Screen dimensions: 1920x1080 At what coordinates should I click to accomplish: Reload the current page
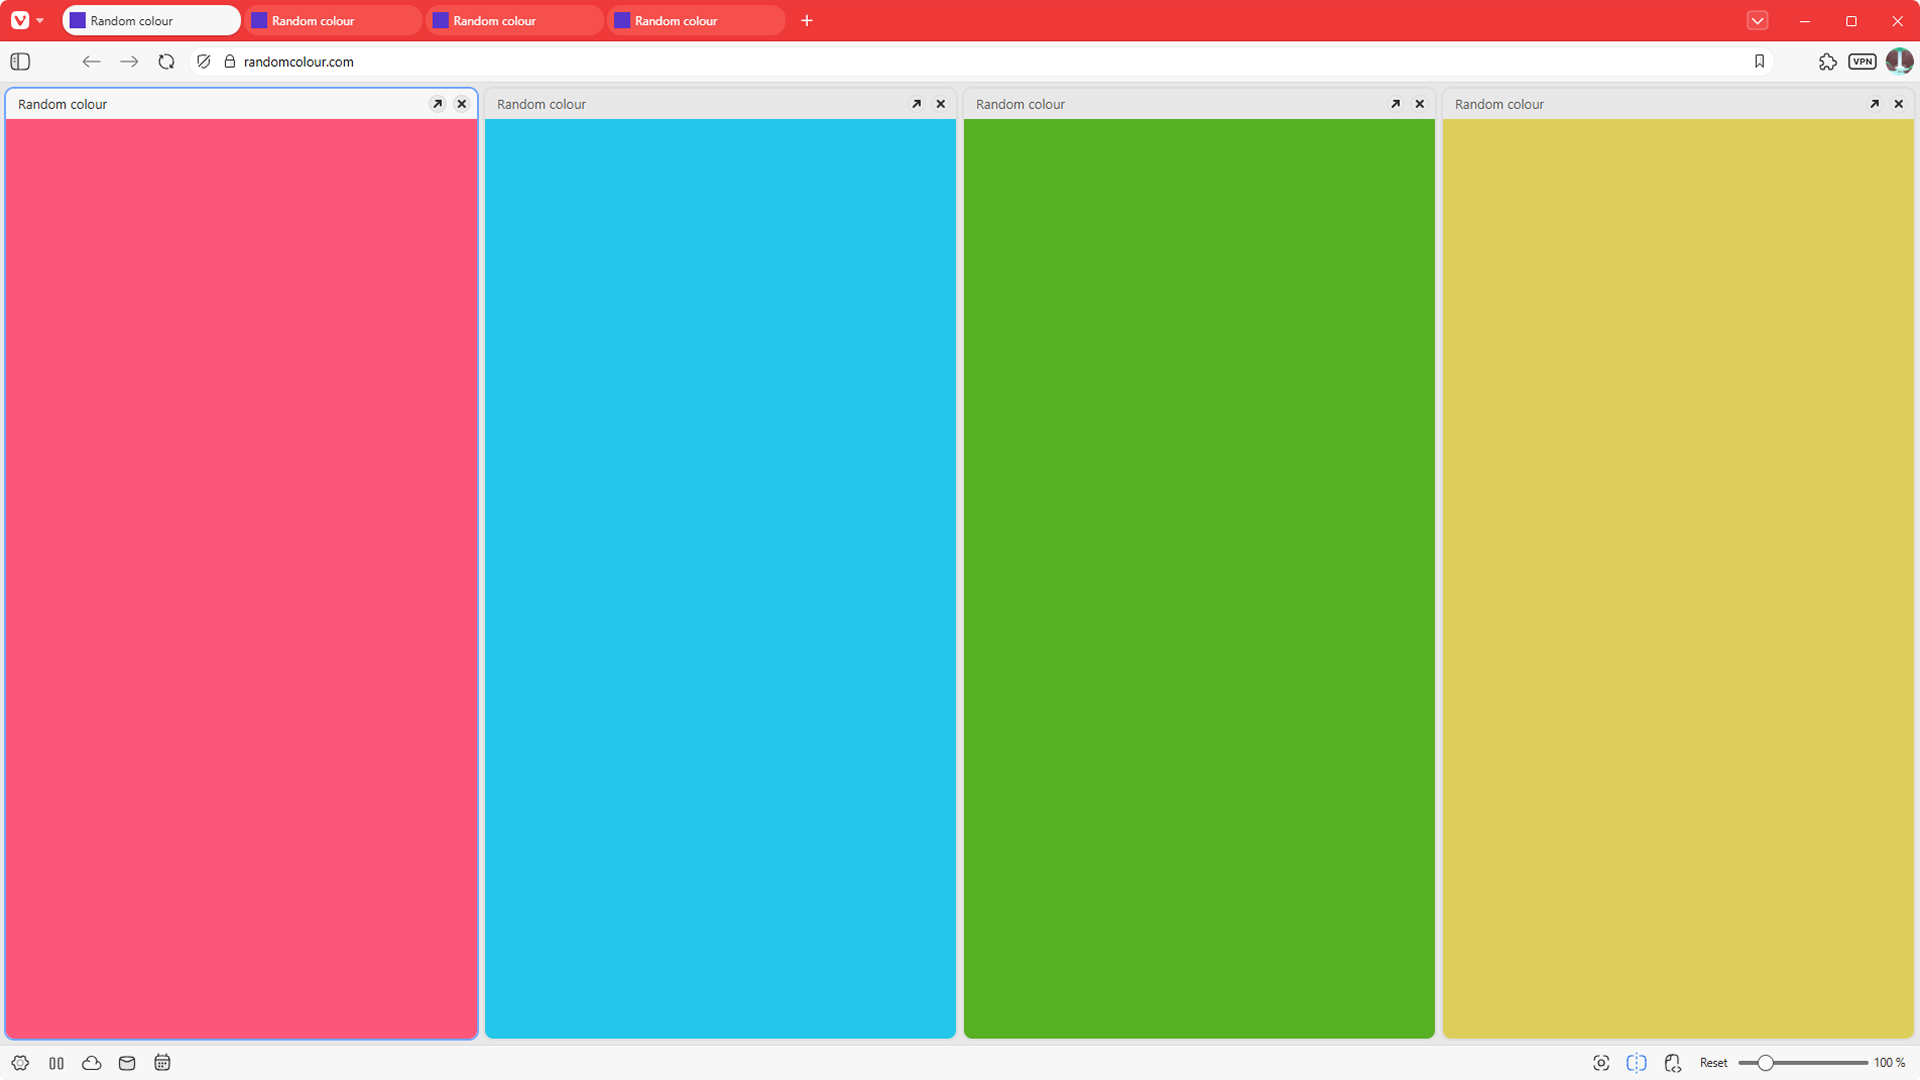point(166,61)
